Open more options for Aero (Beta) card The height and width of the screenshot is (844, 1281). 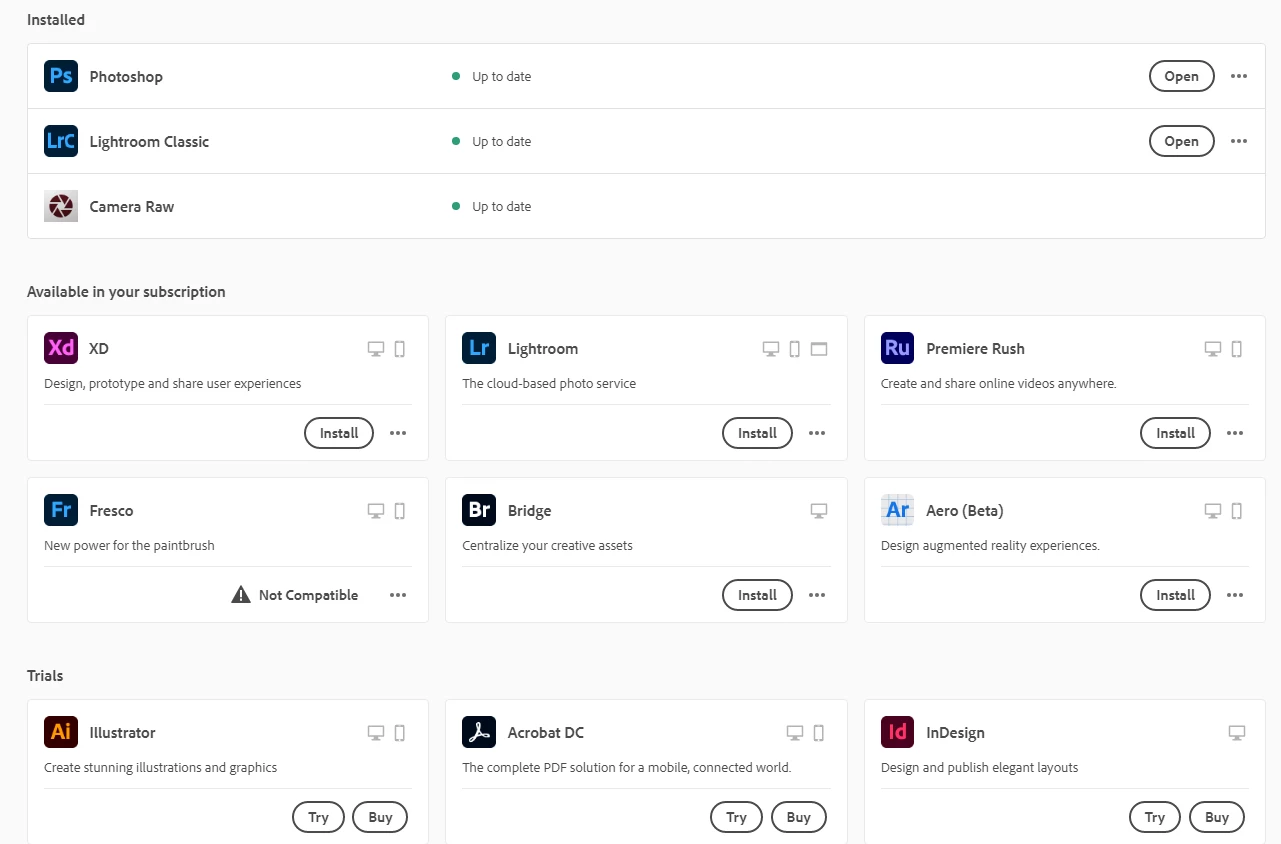click(1235, 595)
